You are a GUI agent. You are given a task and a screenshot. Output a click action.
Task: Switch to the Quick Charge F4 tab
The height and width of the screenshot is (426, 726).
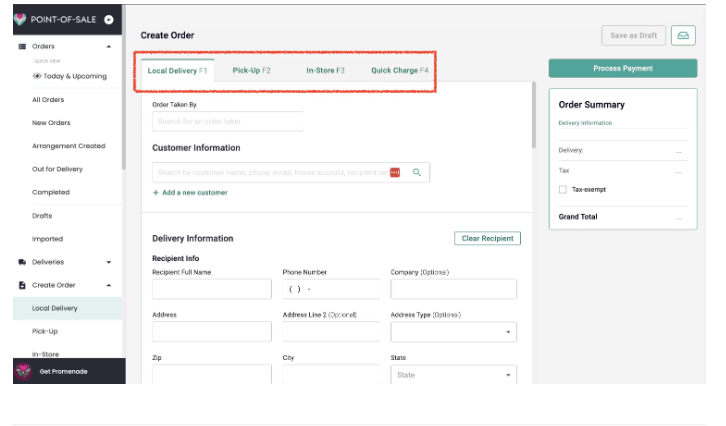(x=399, y=70)
